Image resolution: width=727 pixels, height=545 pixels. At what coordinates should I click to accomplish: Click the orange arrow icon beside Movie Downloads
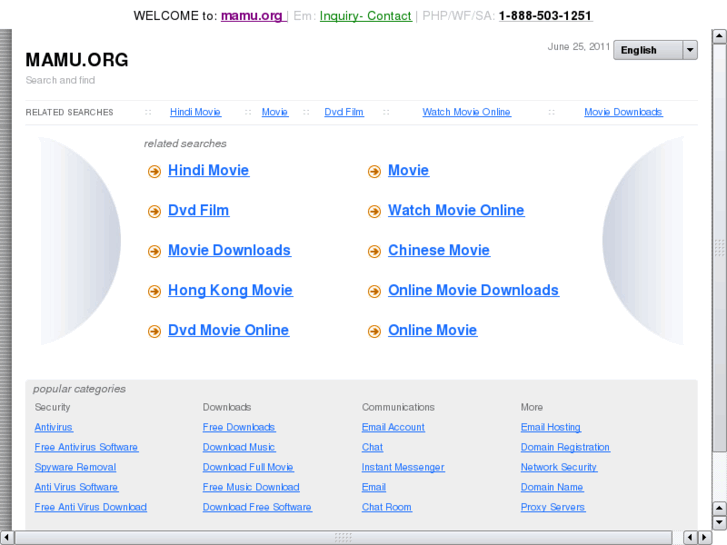pyautogui.click(x=154, y=251)
